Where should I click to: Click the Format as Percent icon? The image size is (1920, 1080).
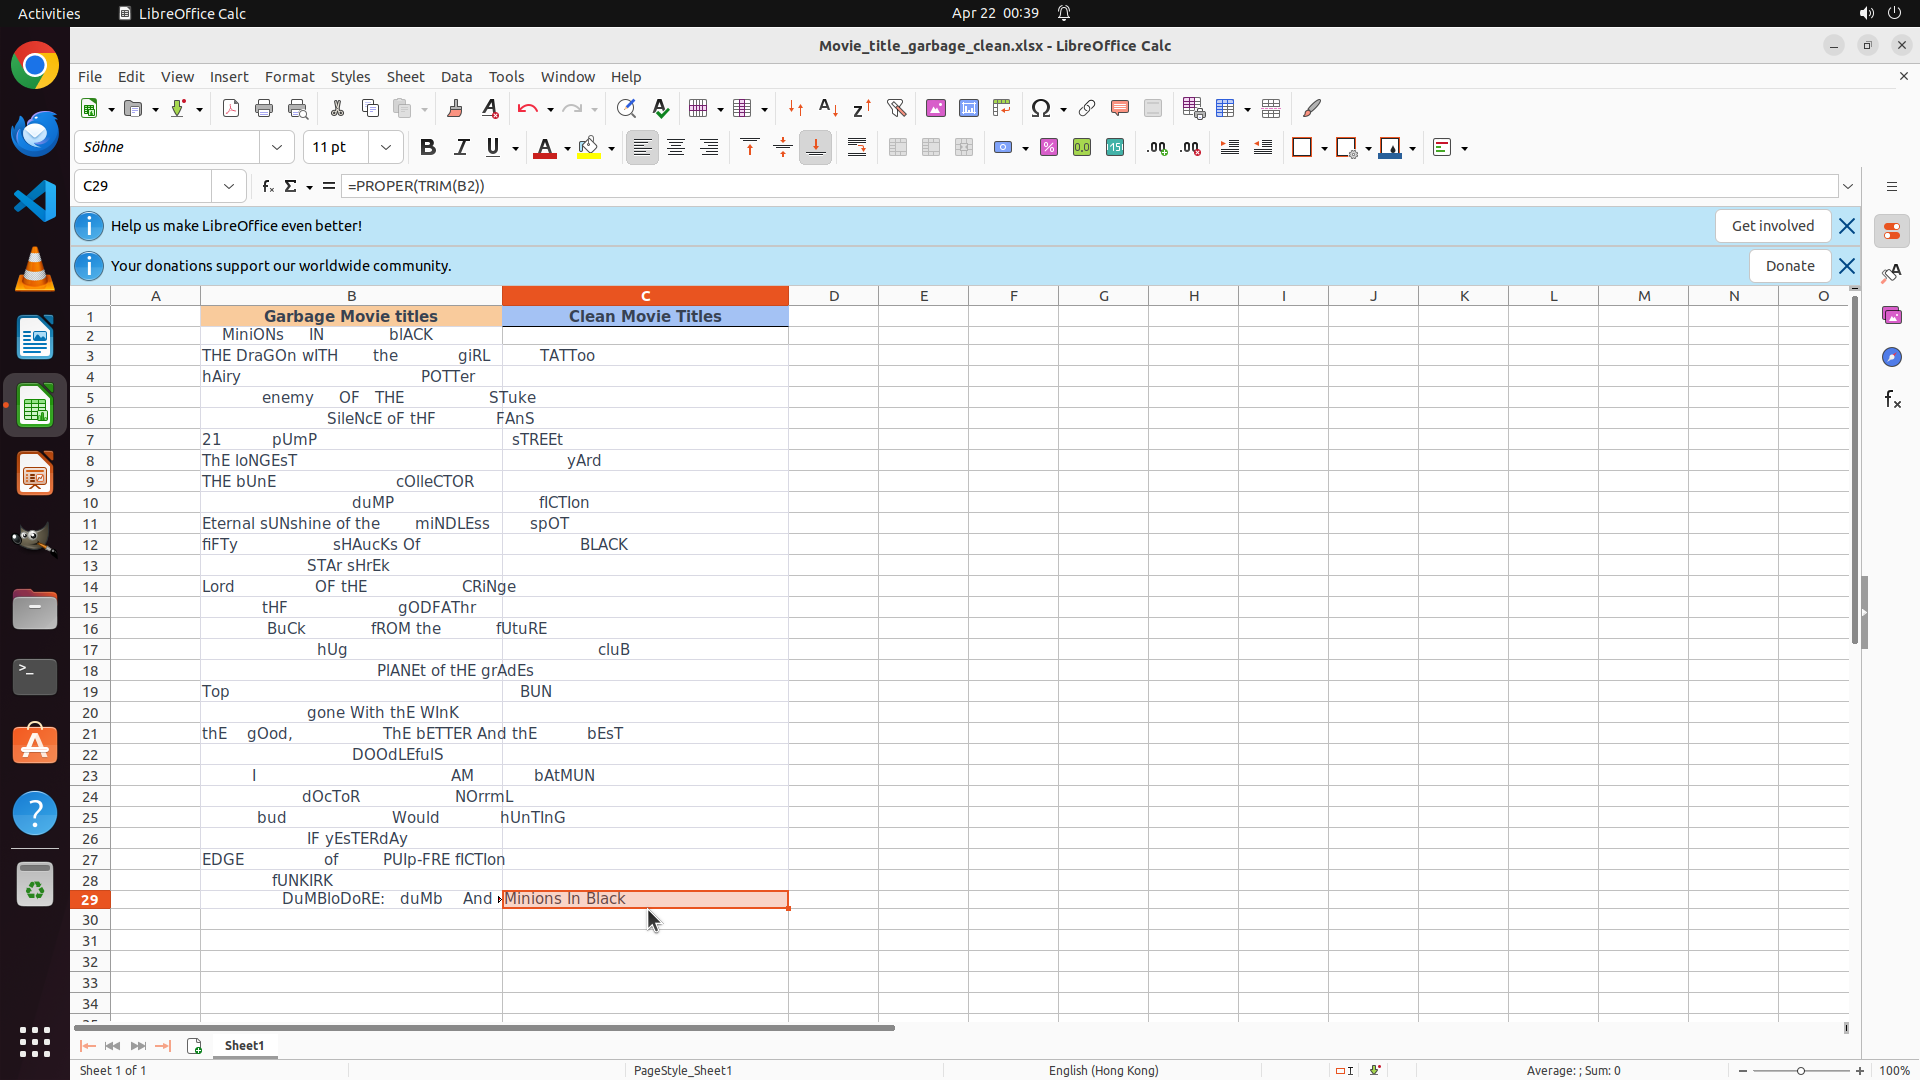tap(1048, 148)
